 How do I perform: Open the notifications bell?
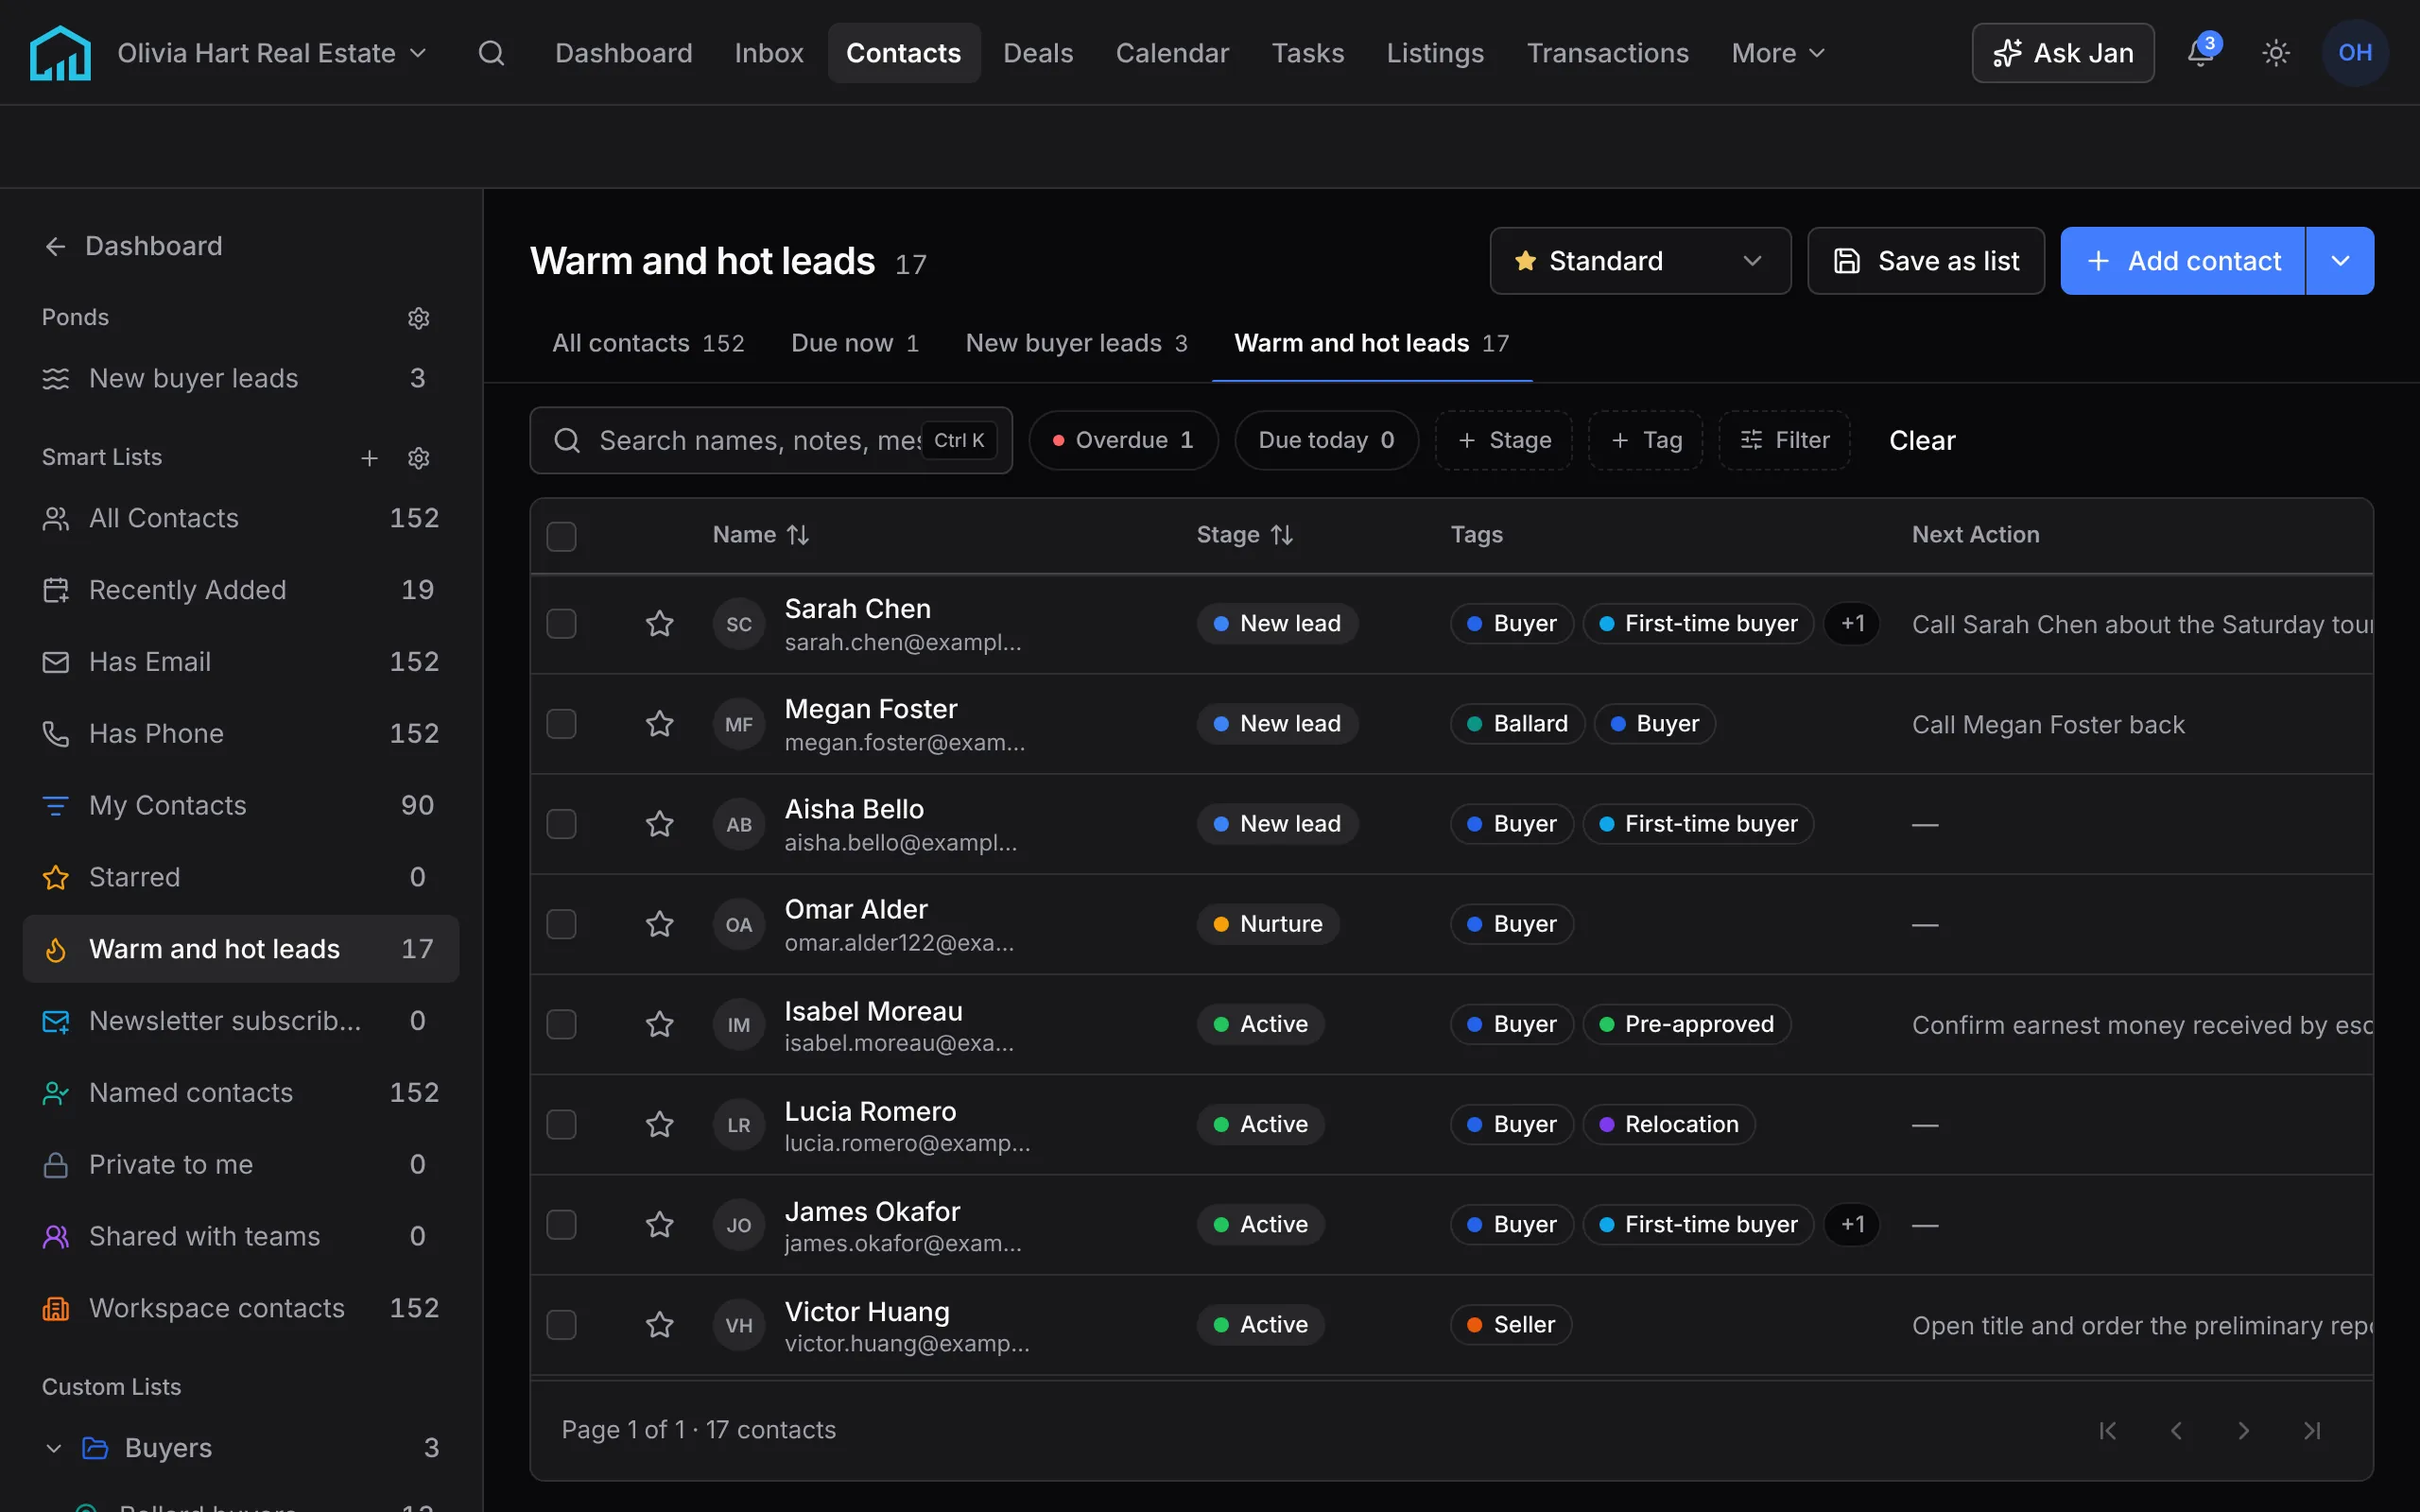click(2201, 52)
